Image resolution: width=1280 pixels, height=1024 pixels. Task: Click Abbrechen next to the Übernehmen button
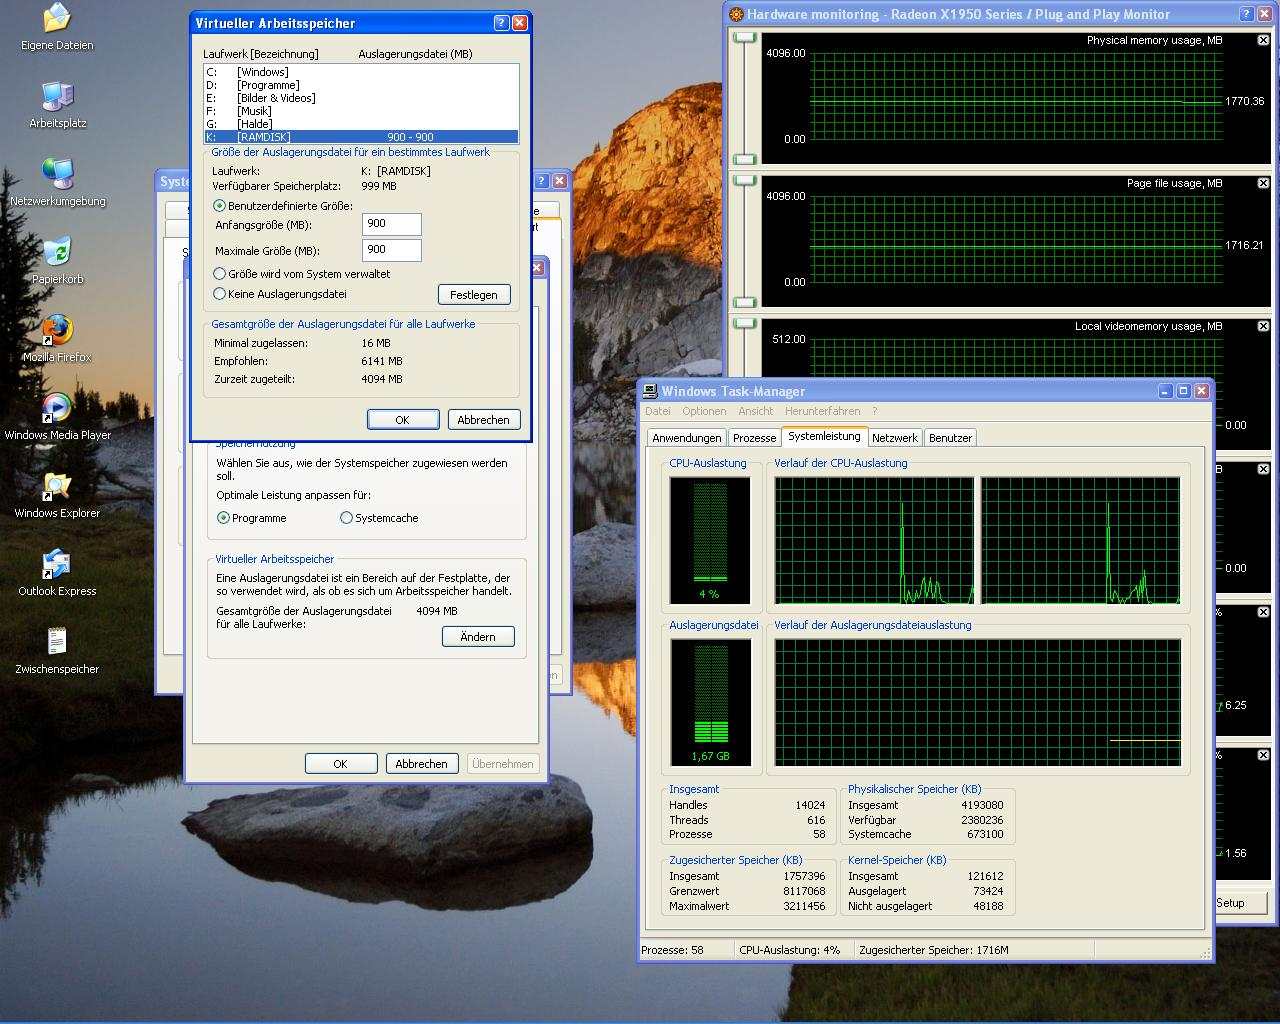421,764
